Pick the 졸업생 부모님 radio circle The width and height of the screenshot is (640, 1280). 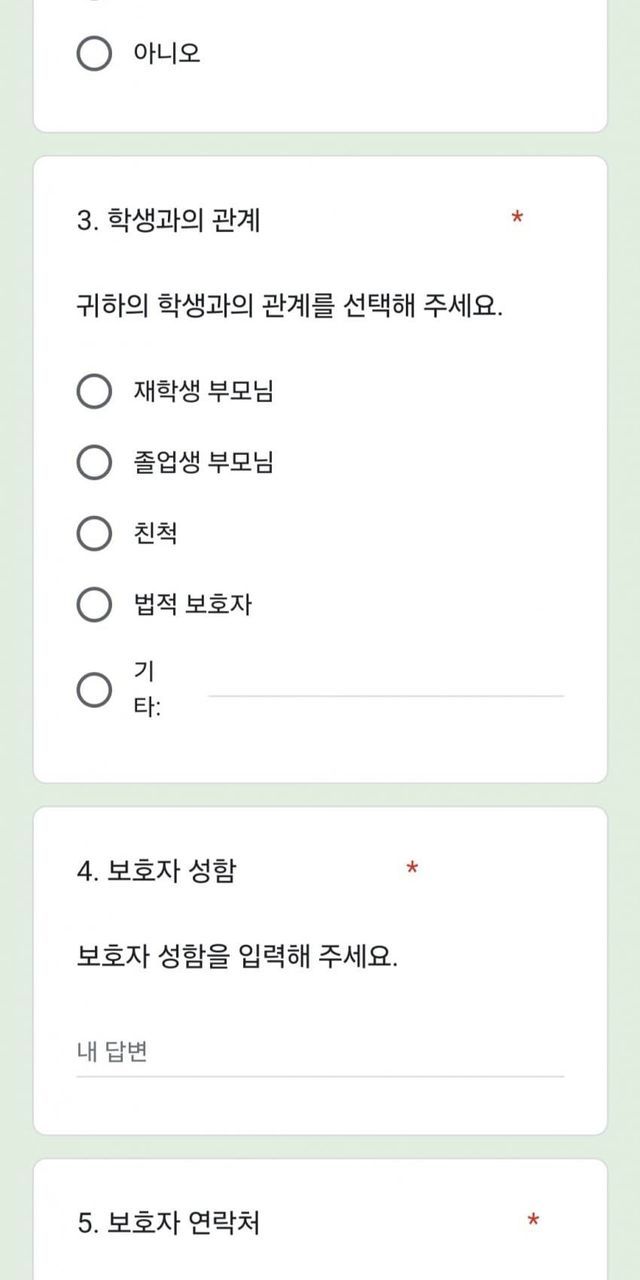(94, 462)
